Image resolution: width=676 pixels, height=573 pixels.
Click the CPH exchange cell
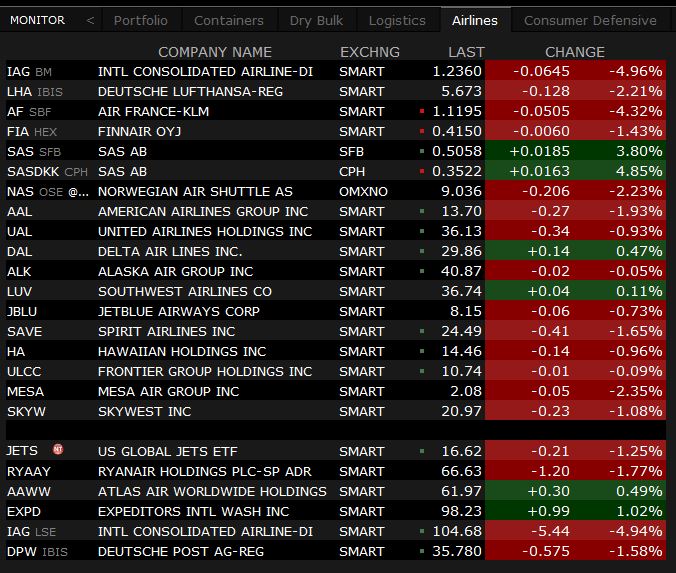352,172
